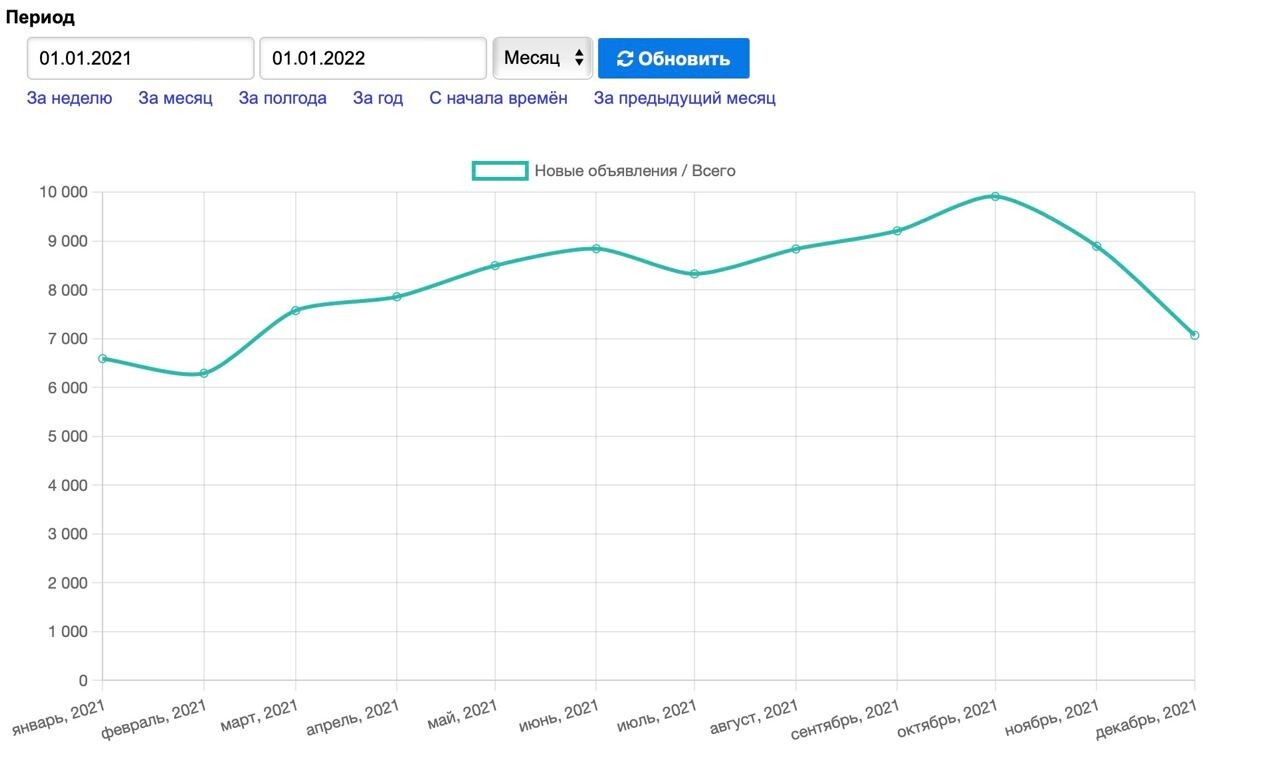Click the ноябрь 2021 data point
This screenshot has width=1280, height=768.
1097,246
